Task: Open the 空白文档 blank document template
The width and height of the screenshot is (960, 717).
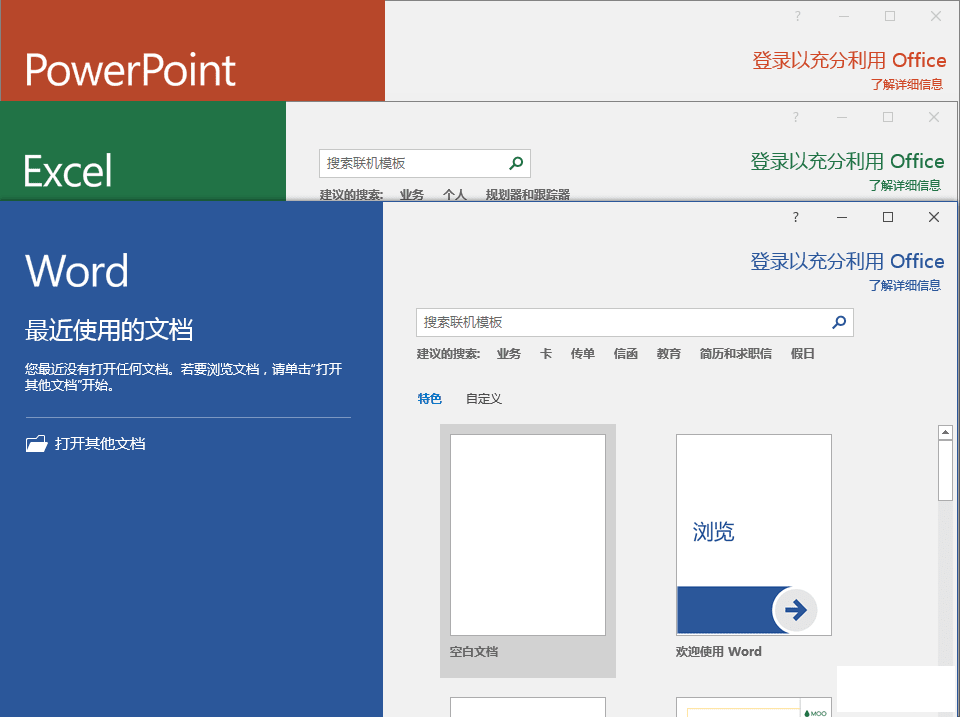Action: coord(528,535)
